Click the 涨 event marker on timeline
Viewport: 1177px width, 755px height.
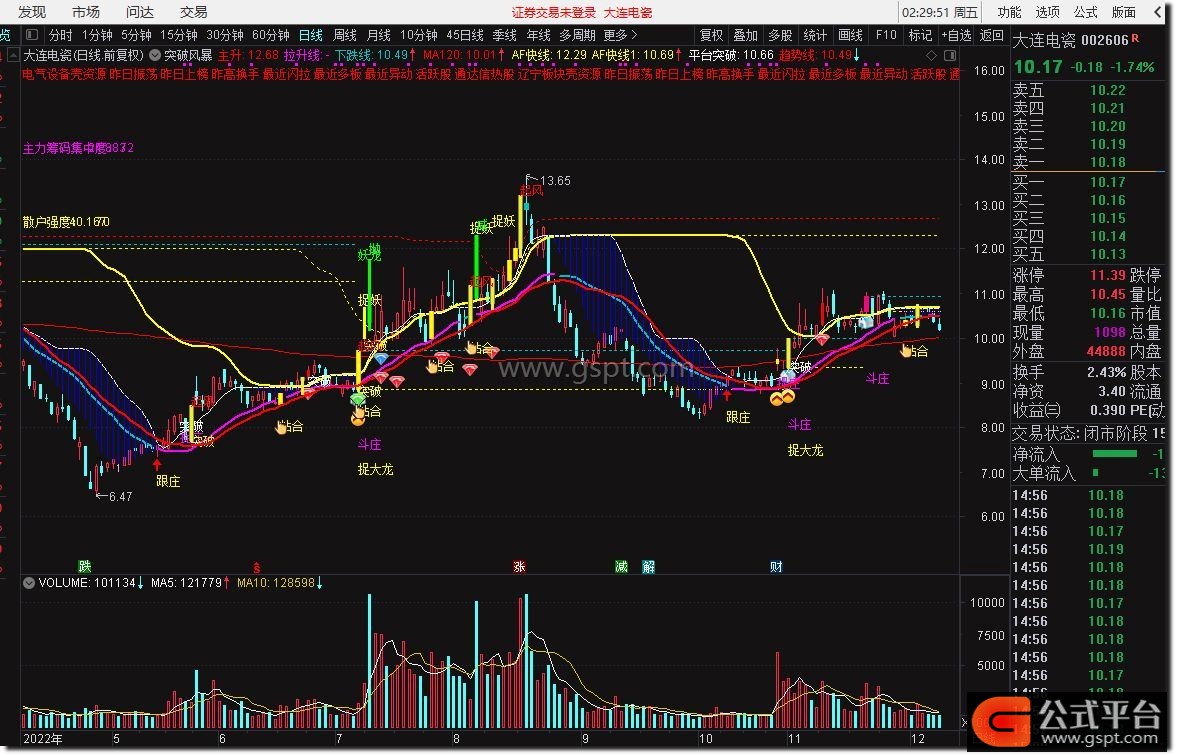pos(519,566)
